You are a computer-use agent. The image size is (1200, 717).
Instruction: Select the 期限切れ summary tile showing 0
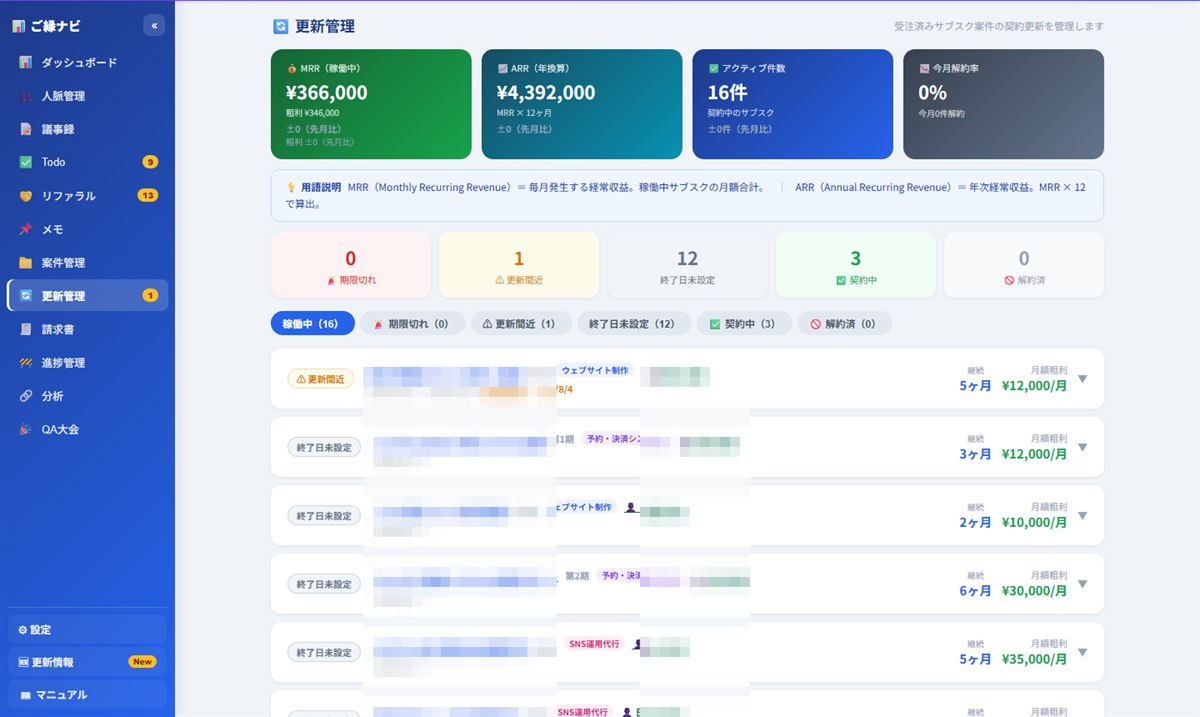(x=351, y=265)
